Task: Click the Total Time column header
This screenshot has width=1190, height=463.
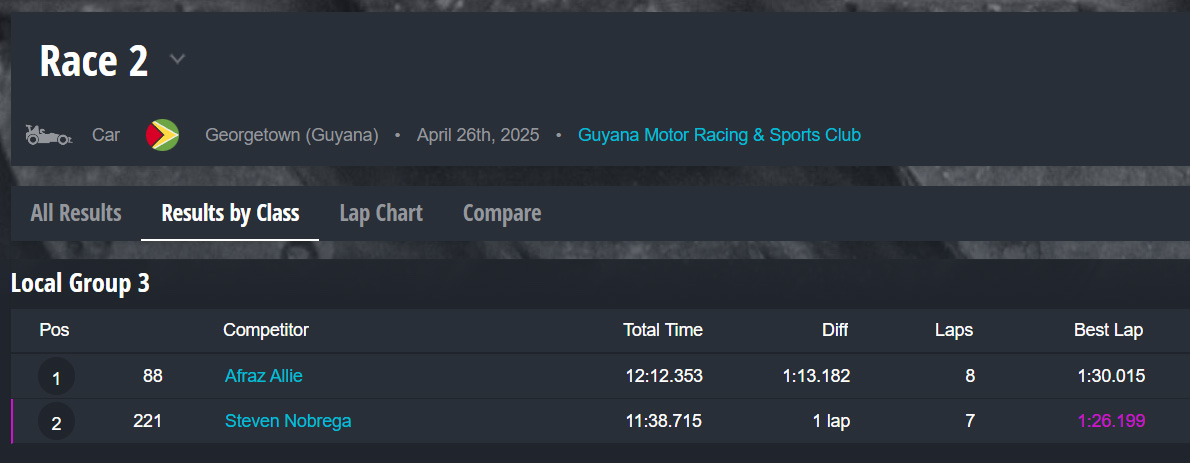Action: click(x=662, y=330)
